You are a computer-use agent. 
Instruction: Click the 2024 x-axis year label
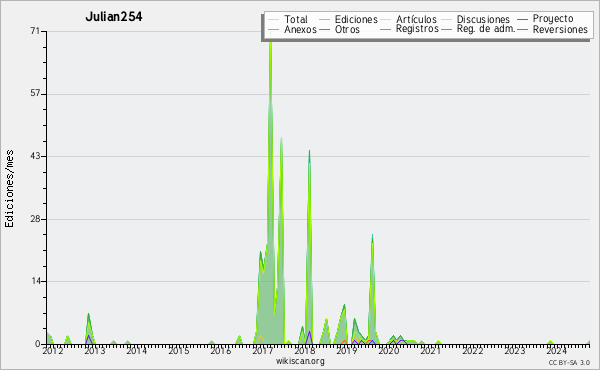tap(557, 350)
